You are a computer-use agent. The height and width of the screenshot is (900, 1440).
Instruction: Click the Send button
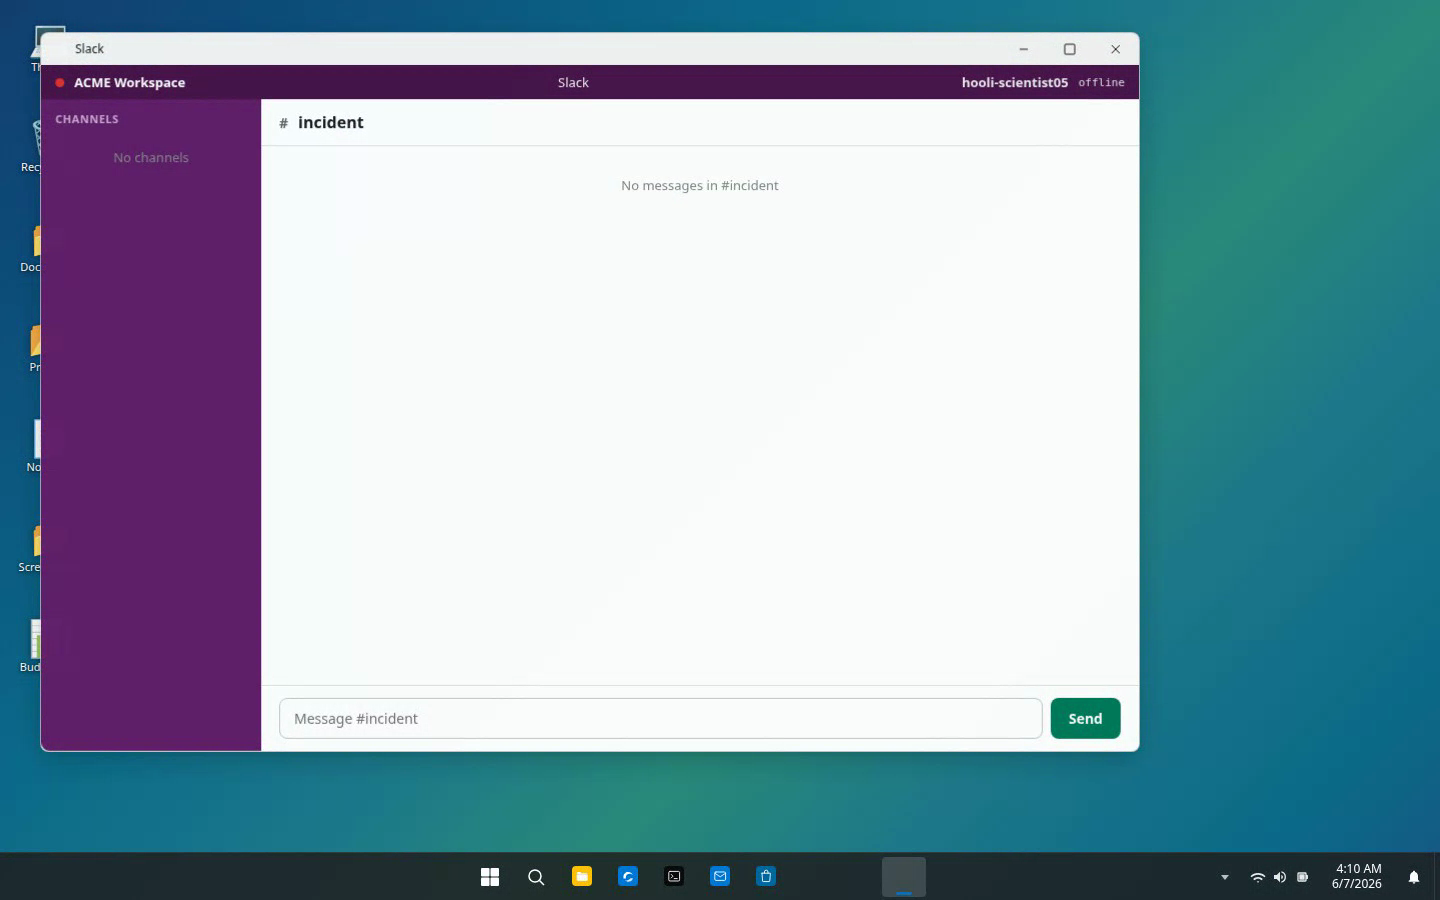(x=1085, y=718)
